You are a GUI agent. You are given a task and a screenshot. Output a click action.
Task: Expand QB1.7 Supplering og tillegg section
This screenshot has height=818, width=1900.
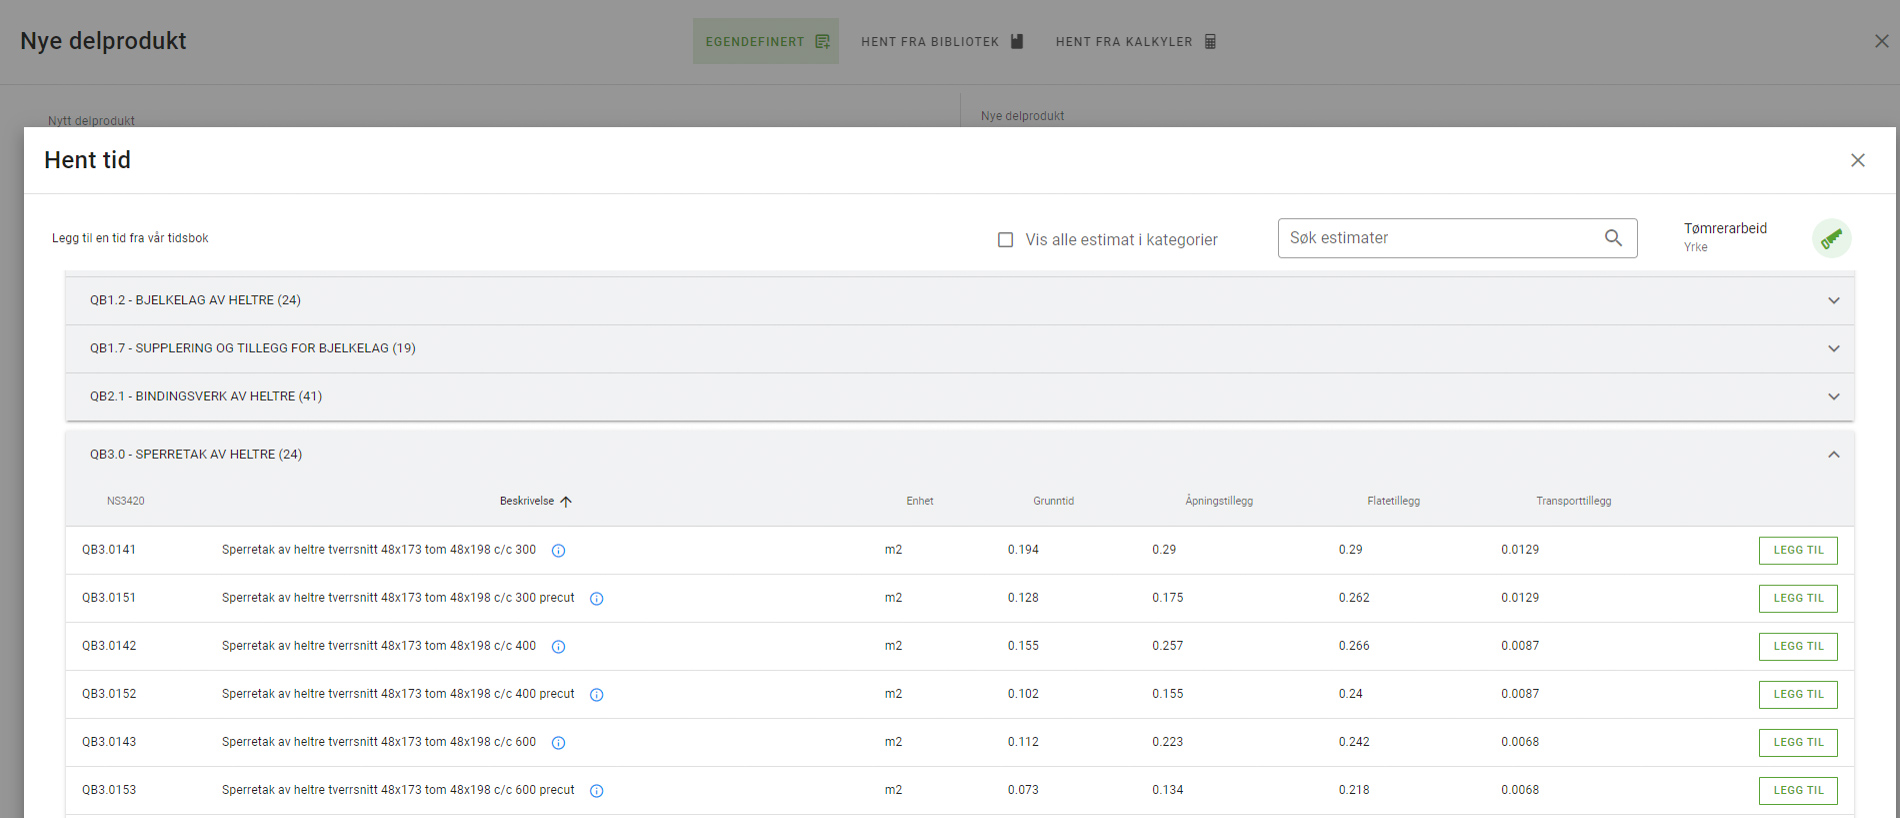point(1833,348)
